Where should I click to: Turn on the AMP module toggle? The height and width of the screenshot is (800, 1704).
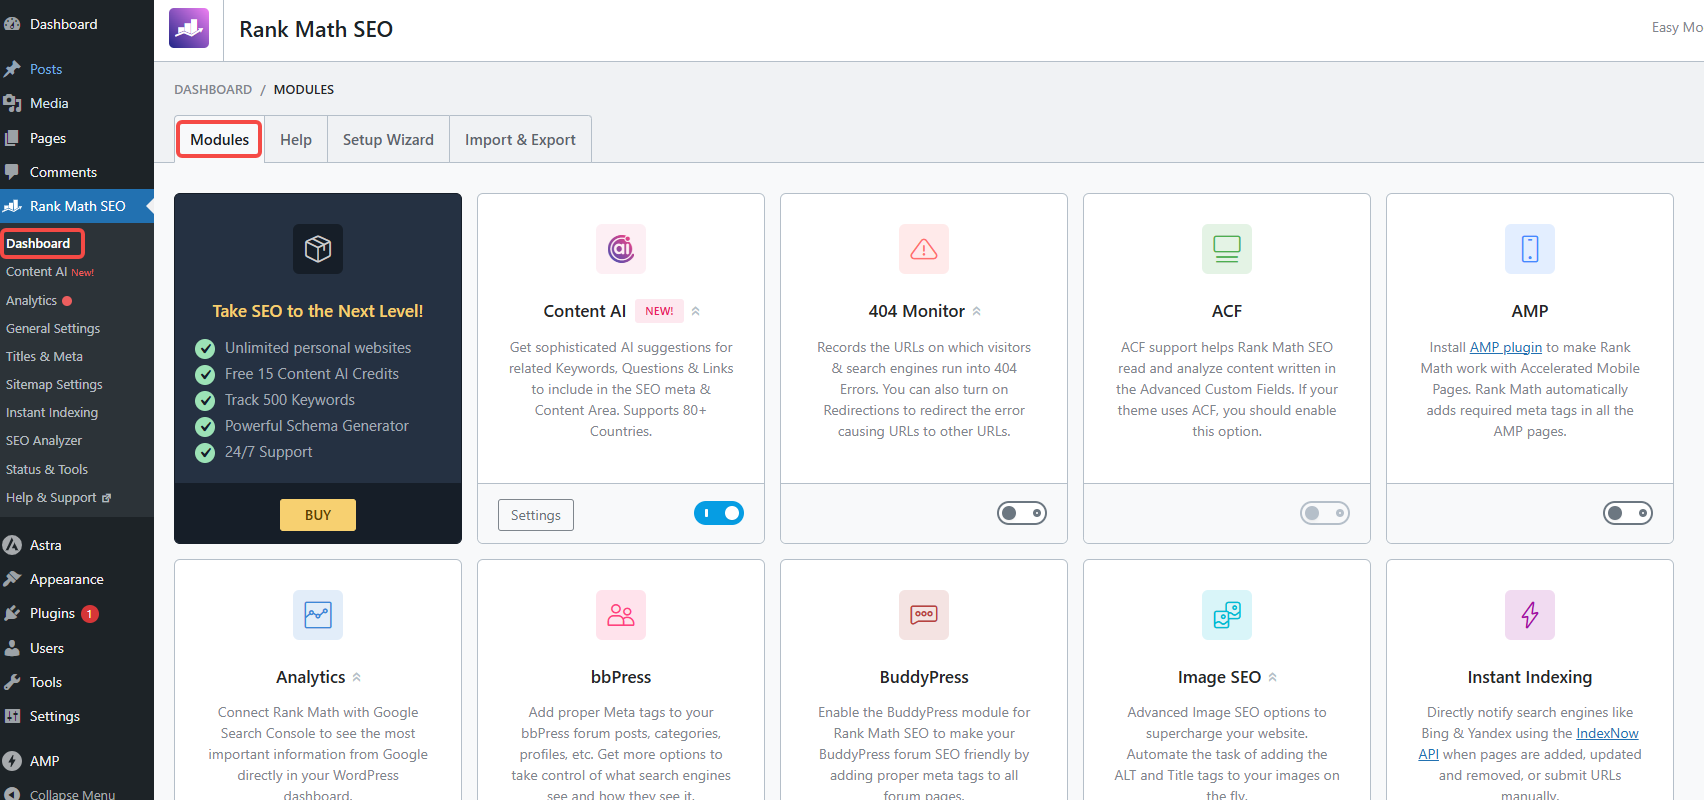pyautogui.click(x=1627, y=513)
